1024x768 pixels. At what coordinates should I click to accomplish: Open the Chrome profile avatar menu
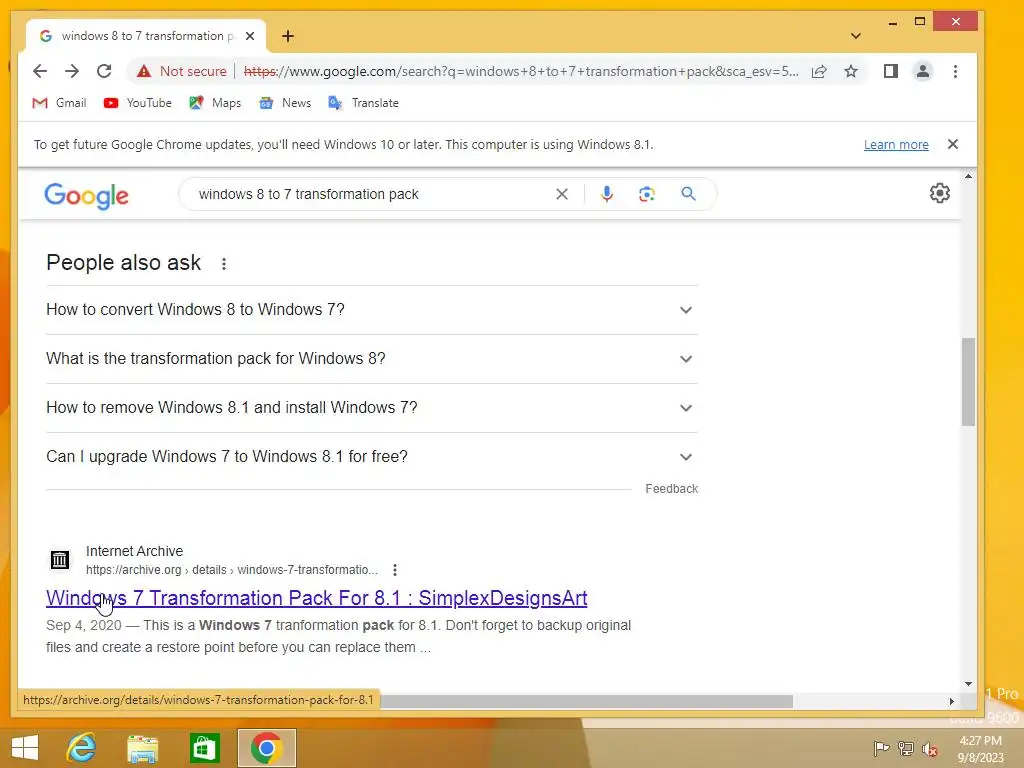point(923,71)
